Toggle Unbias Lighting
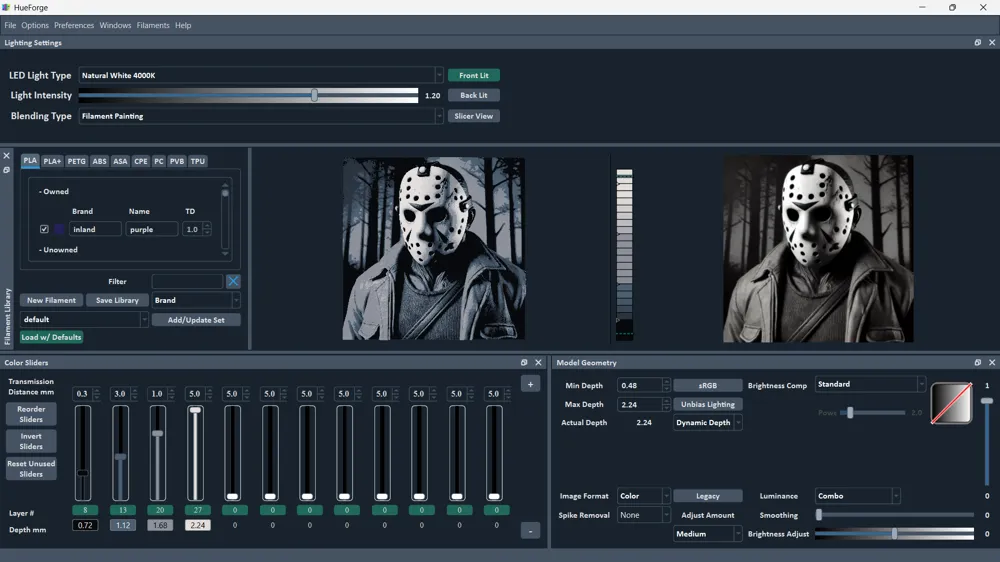This screenshot has height=562, width=1000. (x=708, y=404)
